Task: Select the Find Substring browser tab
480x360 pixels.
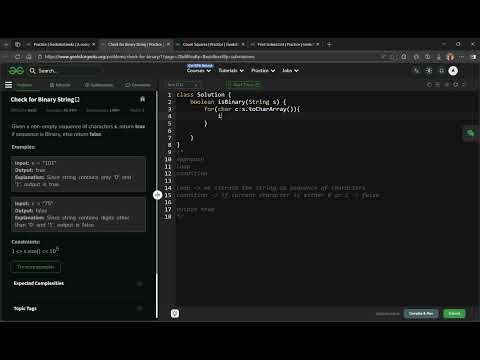Action: click(x=285, y=44)
